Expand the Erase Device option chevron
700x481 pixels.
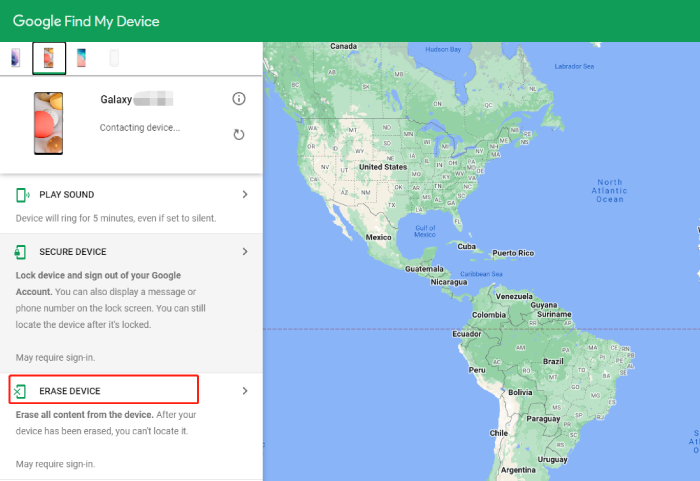pos(245,391)
